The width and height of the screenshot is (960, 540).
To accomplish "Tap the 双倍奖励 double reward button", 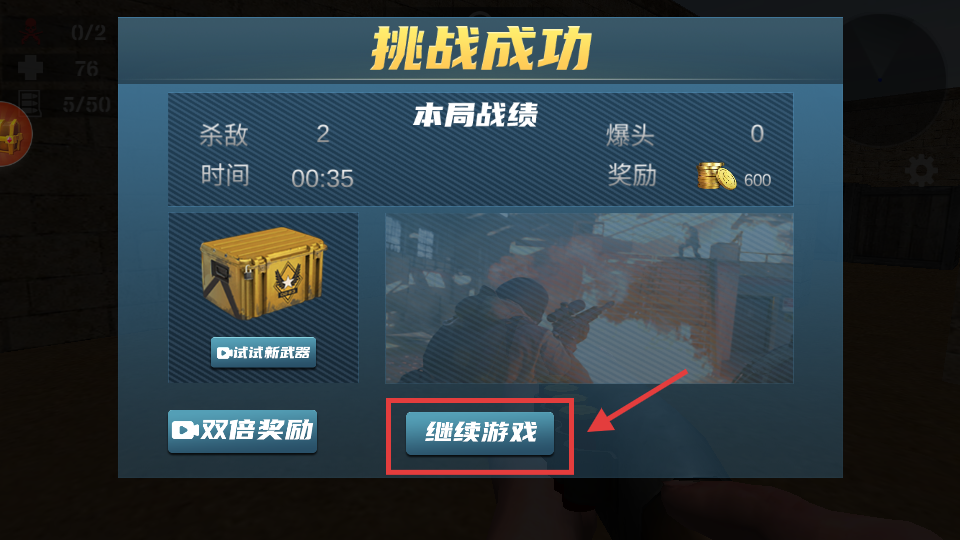I will point(242,431).
